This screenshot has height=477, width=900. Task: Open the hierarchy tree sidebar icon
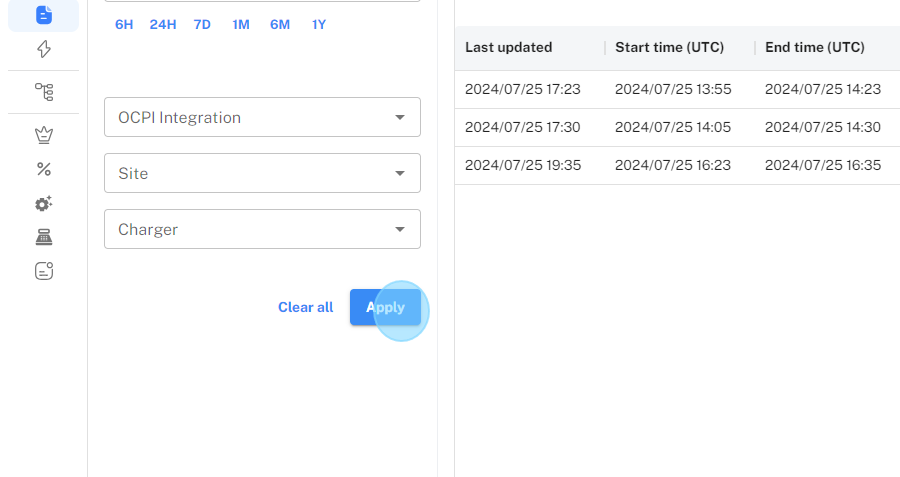(x=43, y=92)
